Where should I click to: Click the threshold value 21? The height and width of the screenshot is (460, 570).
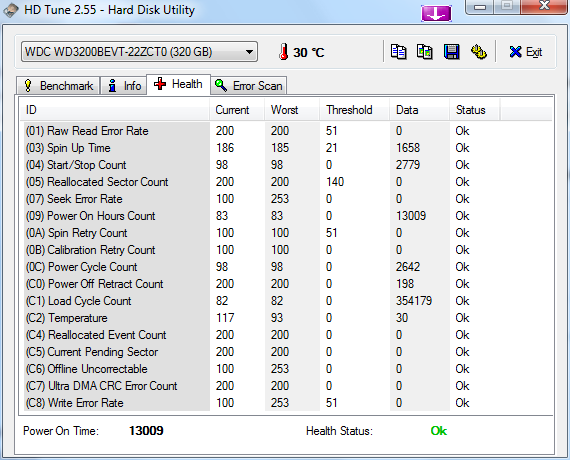[x=332, y=148]
